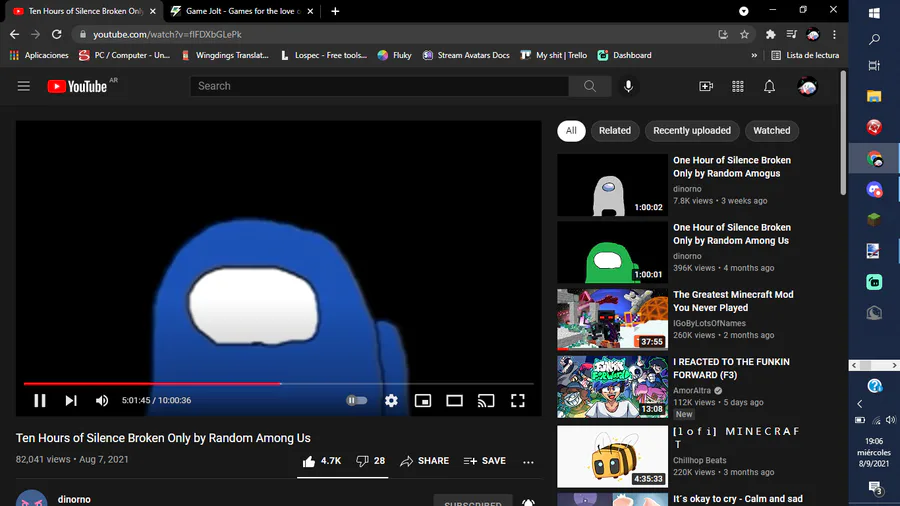The image size is (900, 506).
Task: Enable miniplayer mode
Action: [423, 400]
